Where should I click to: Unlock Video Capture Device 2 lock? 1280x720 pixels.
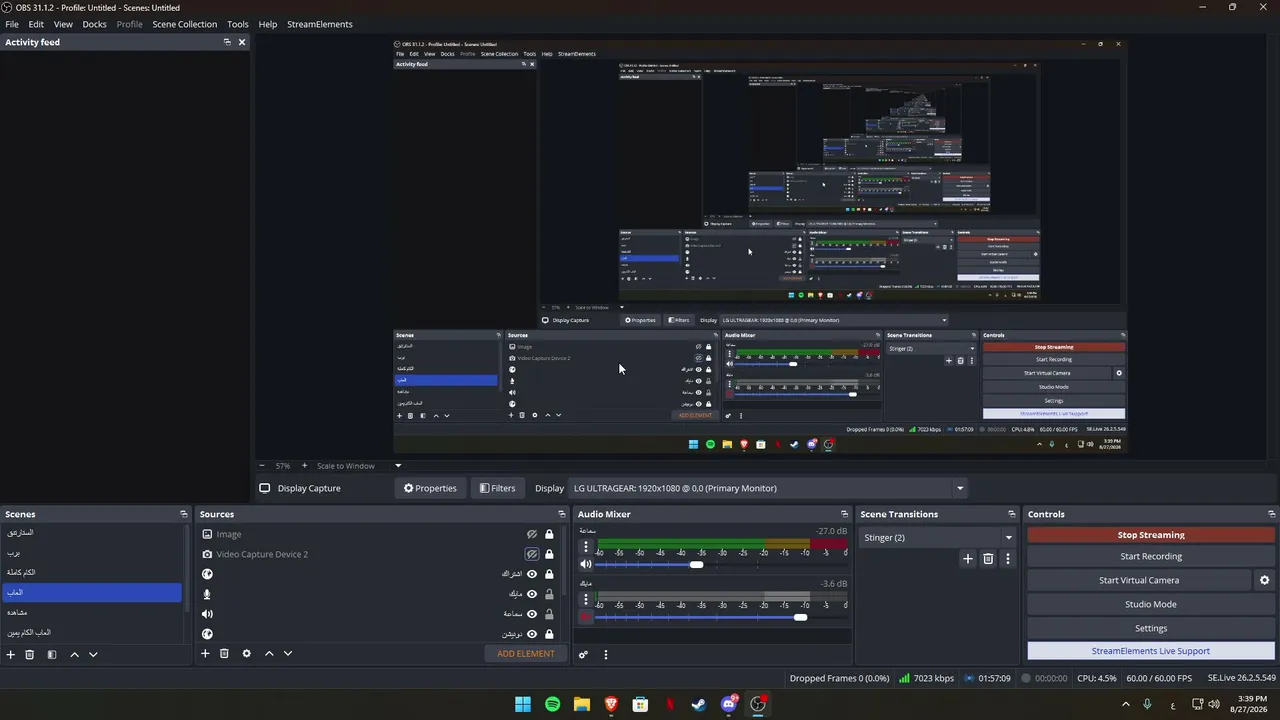pos(549,554)
